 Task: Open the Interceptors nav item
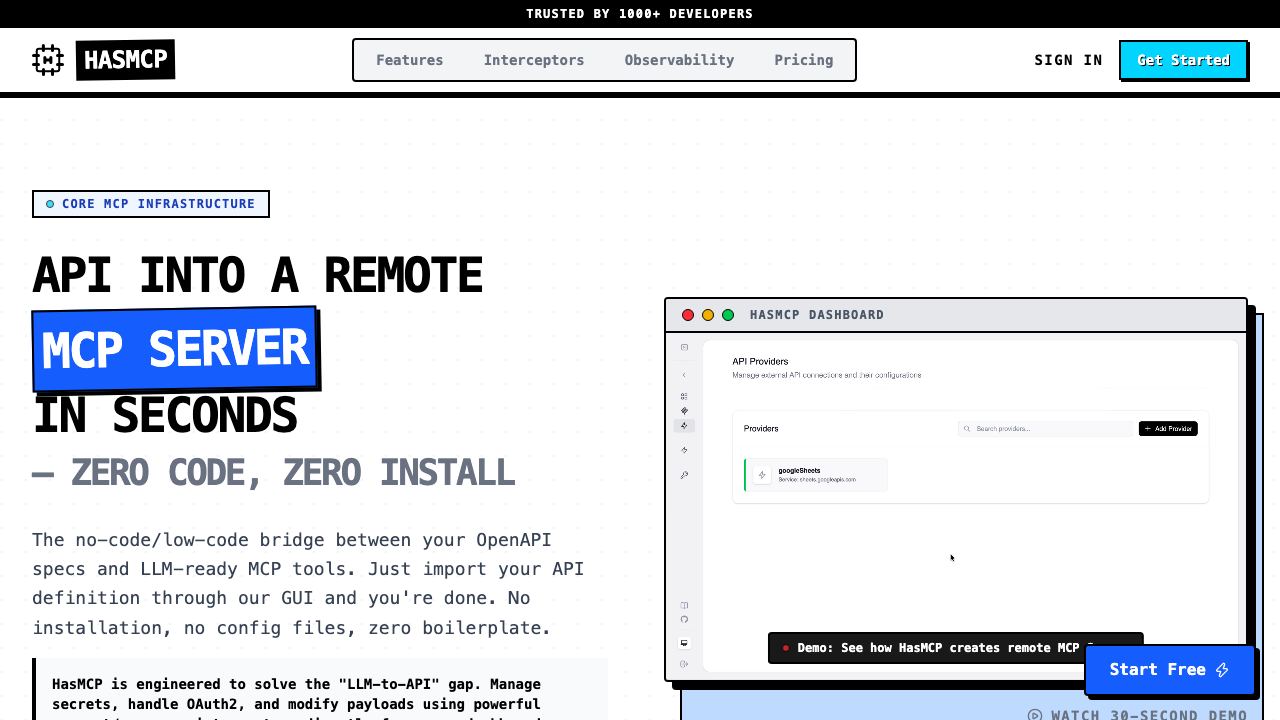(534, 60)
